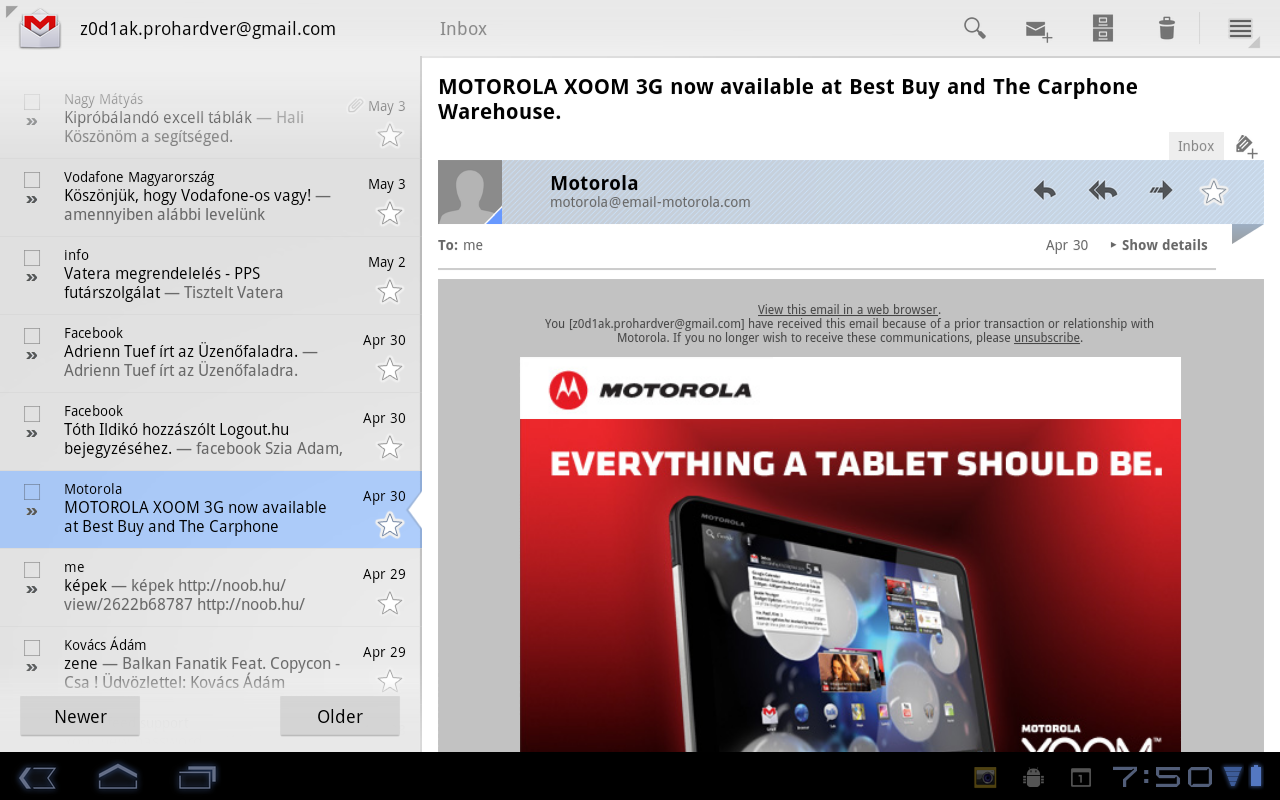Open the Adrienn Tuef Facebook email

(x=200, y=353)
